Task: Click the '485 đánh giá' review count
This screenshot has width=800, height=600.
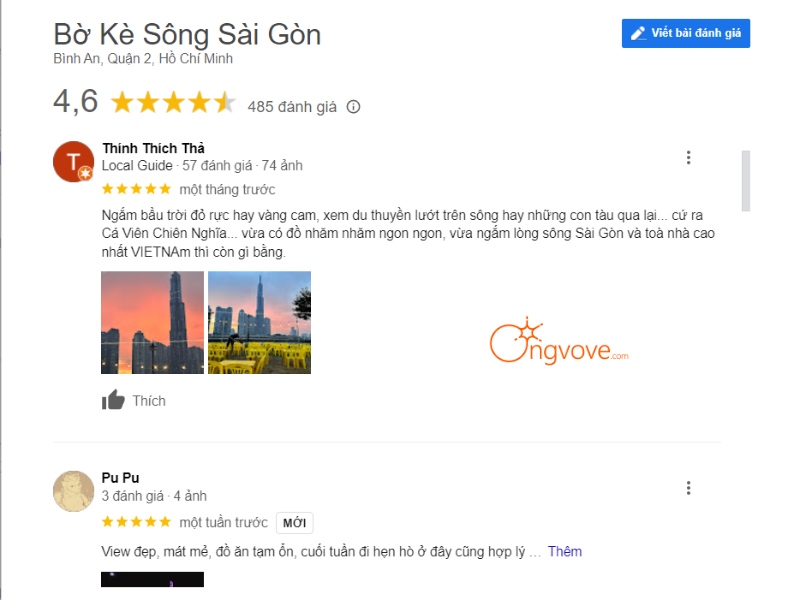Action: (292, 107)
